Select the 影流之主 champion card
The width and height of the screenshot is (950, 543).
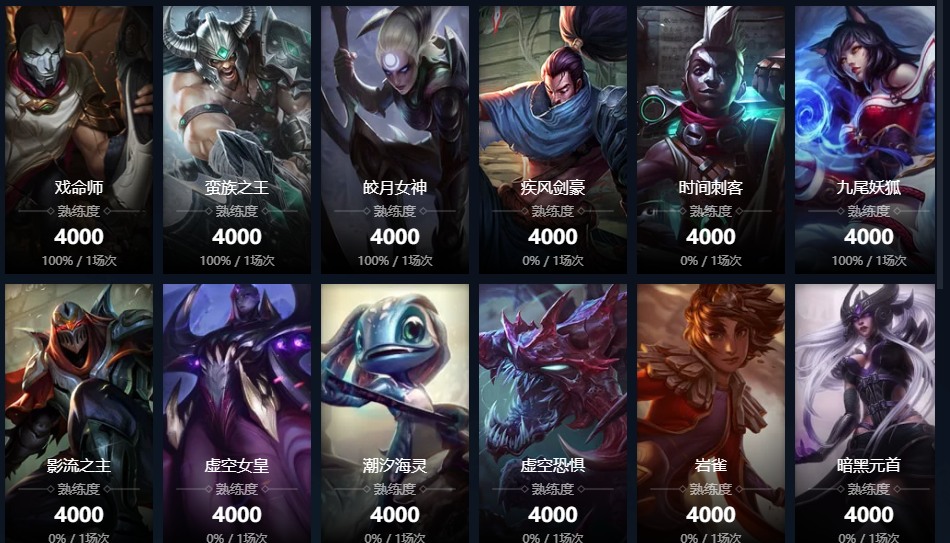[x=79, y=413]
